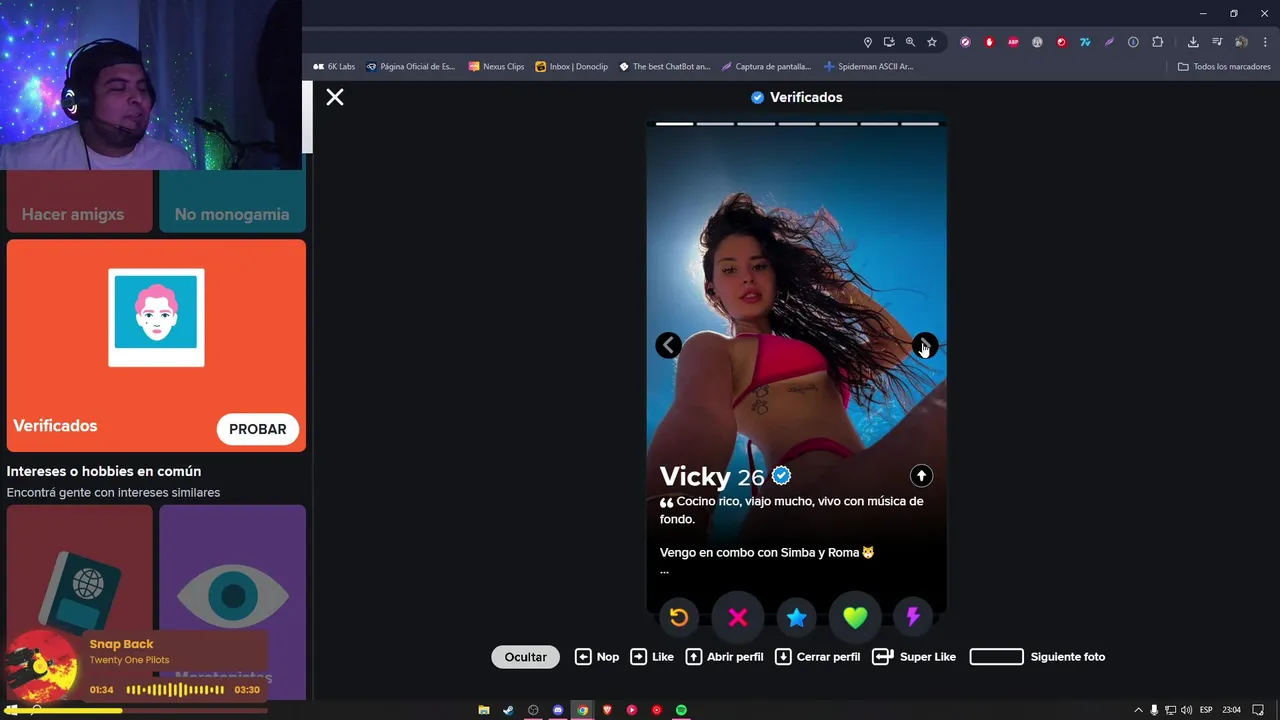The height and width of the screenshot is (720, 1280).
Task: Open the AdBlock Plus ABP extension
Action: tap(1013, 42)
